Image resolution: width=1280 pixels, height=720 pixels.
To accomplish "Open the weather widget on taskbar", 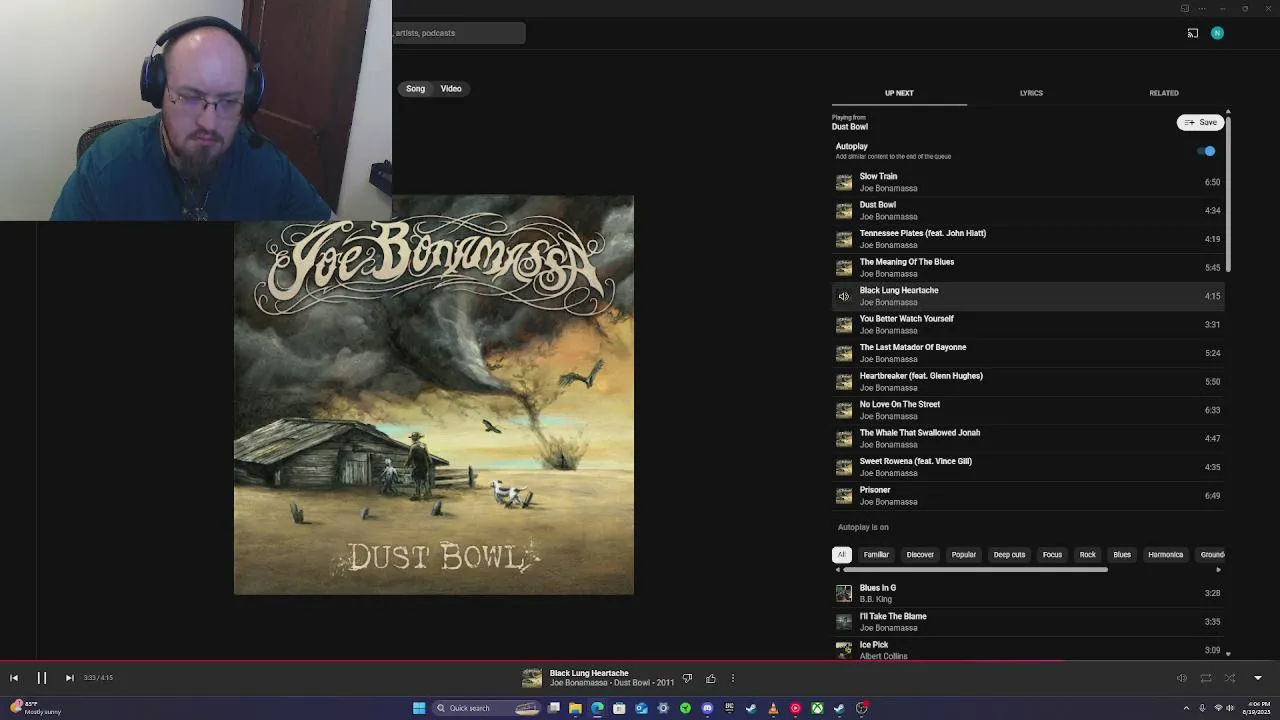I will point(35,708).
